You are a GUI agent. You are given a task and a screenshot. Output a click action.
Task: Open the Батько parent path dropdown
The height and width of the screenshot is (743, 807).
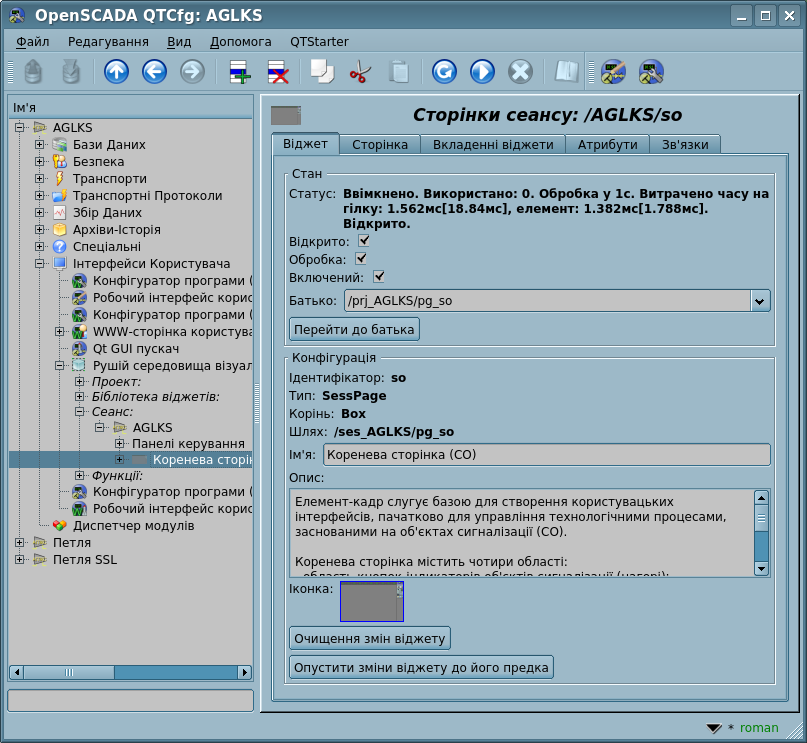760,301
